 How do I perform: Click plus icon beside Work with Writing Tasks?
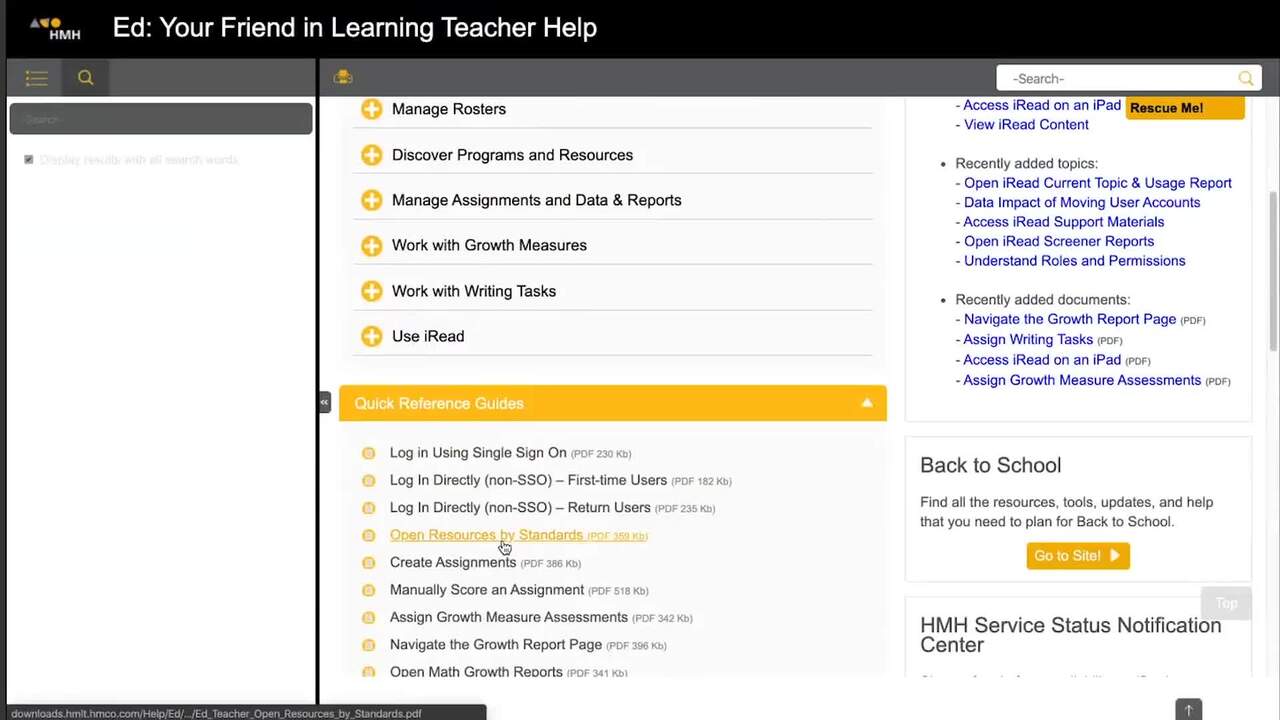point(372,291)
